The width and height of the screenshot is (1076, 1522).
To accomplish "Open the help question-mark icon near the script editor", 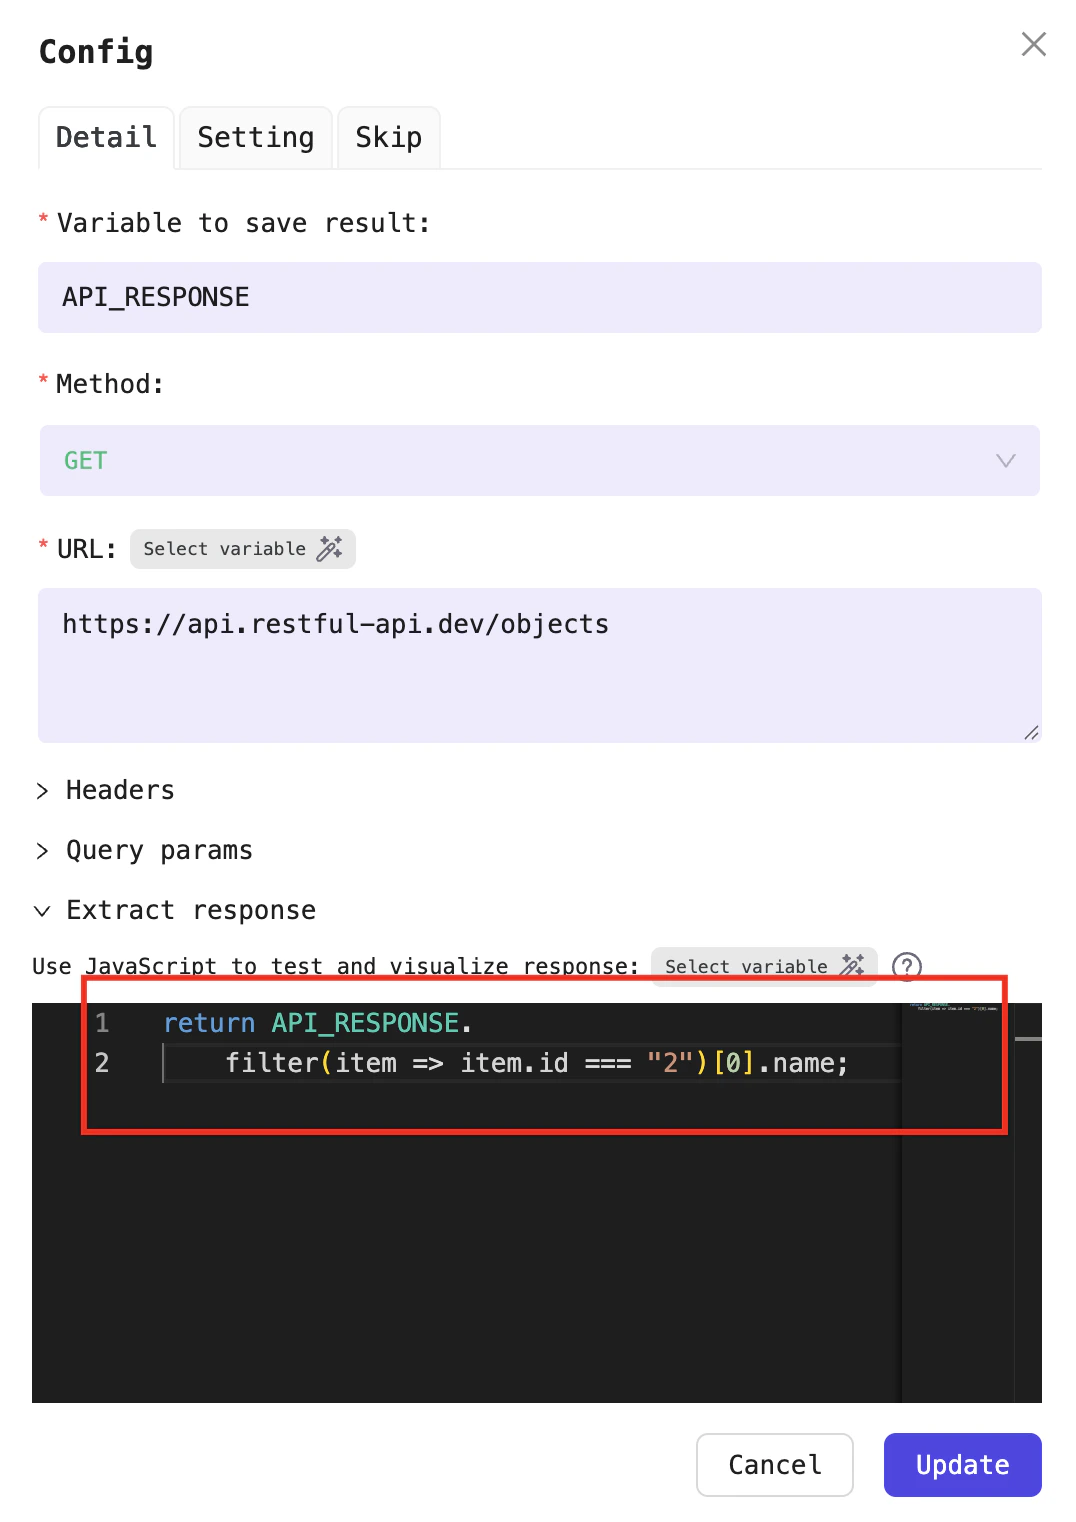I will pyautogui.click(x=906, y=966).
